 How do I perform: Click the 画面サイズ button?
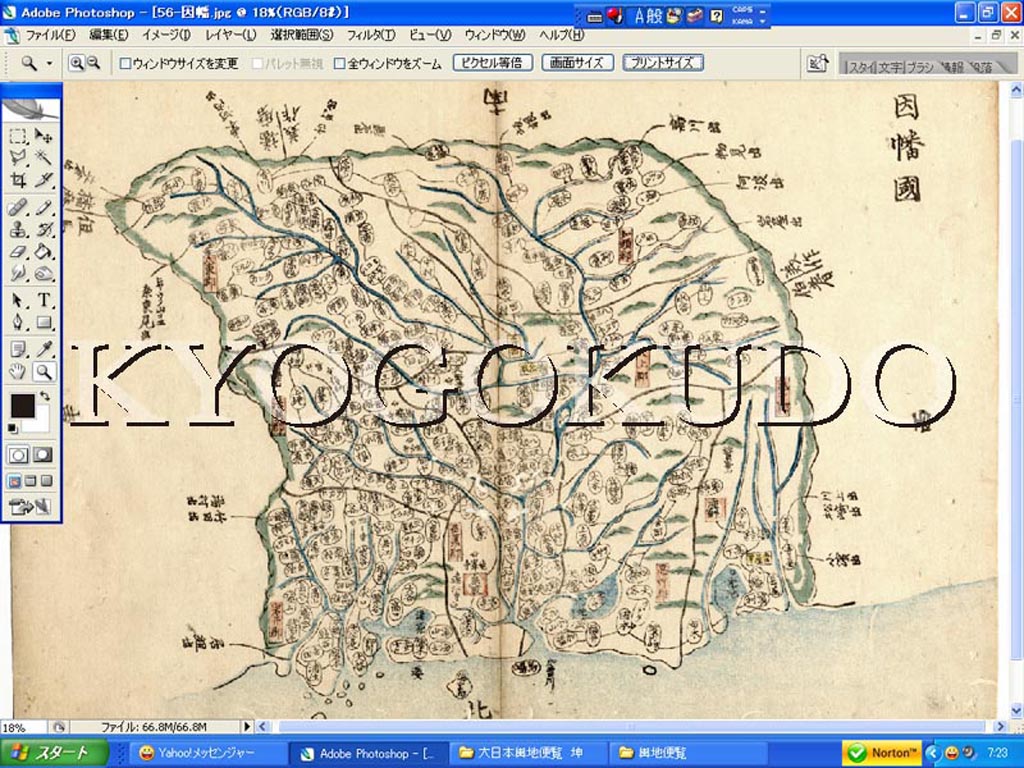click(577, 63)
